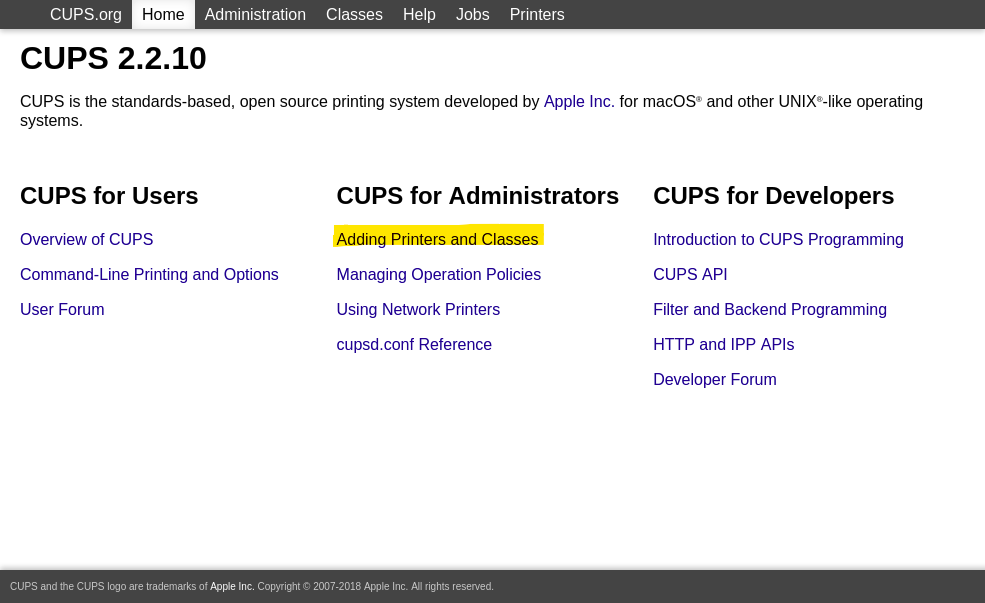Go to the Administration tab
The height and width of the screenshot is (603, 985).
[x=255, y=15]
